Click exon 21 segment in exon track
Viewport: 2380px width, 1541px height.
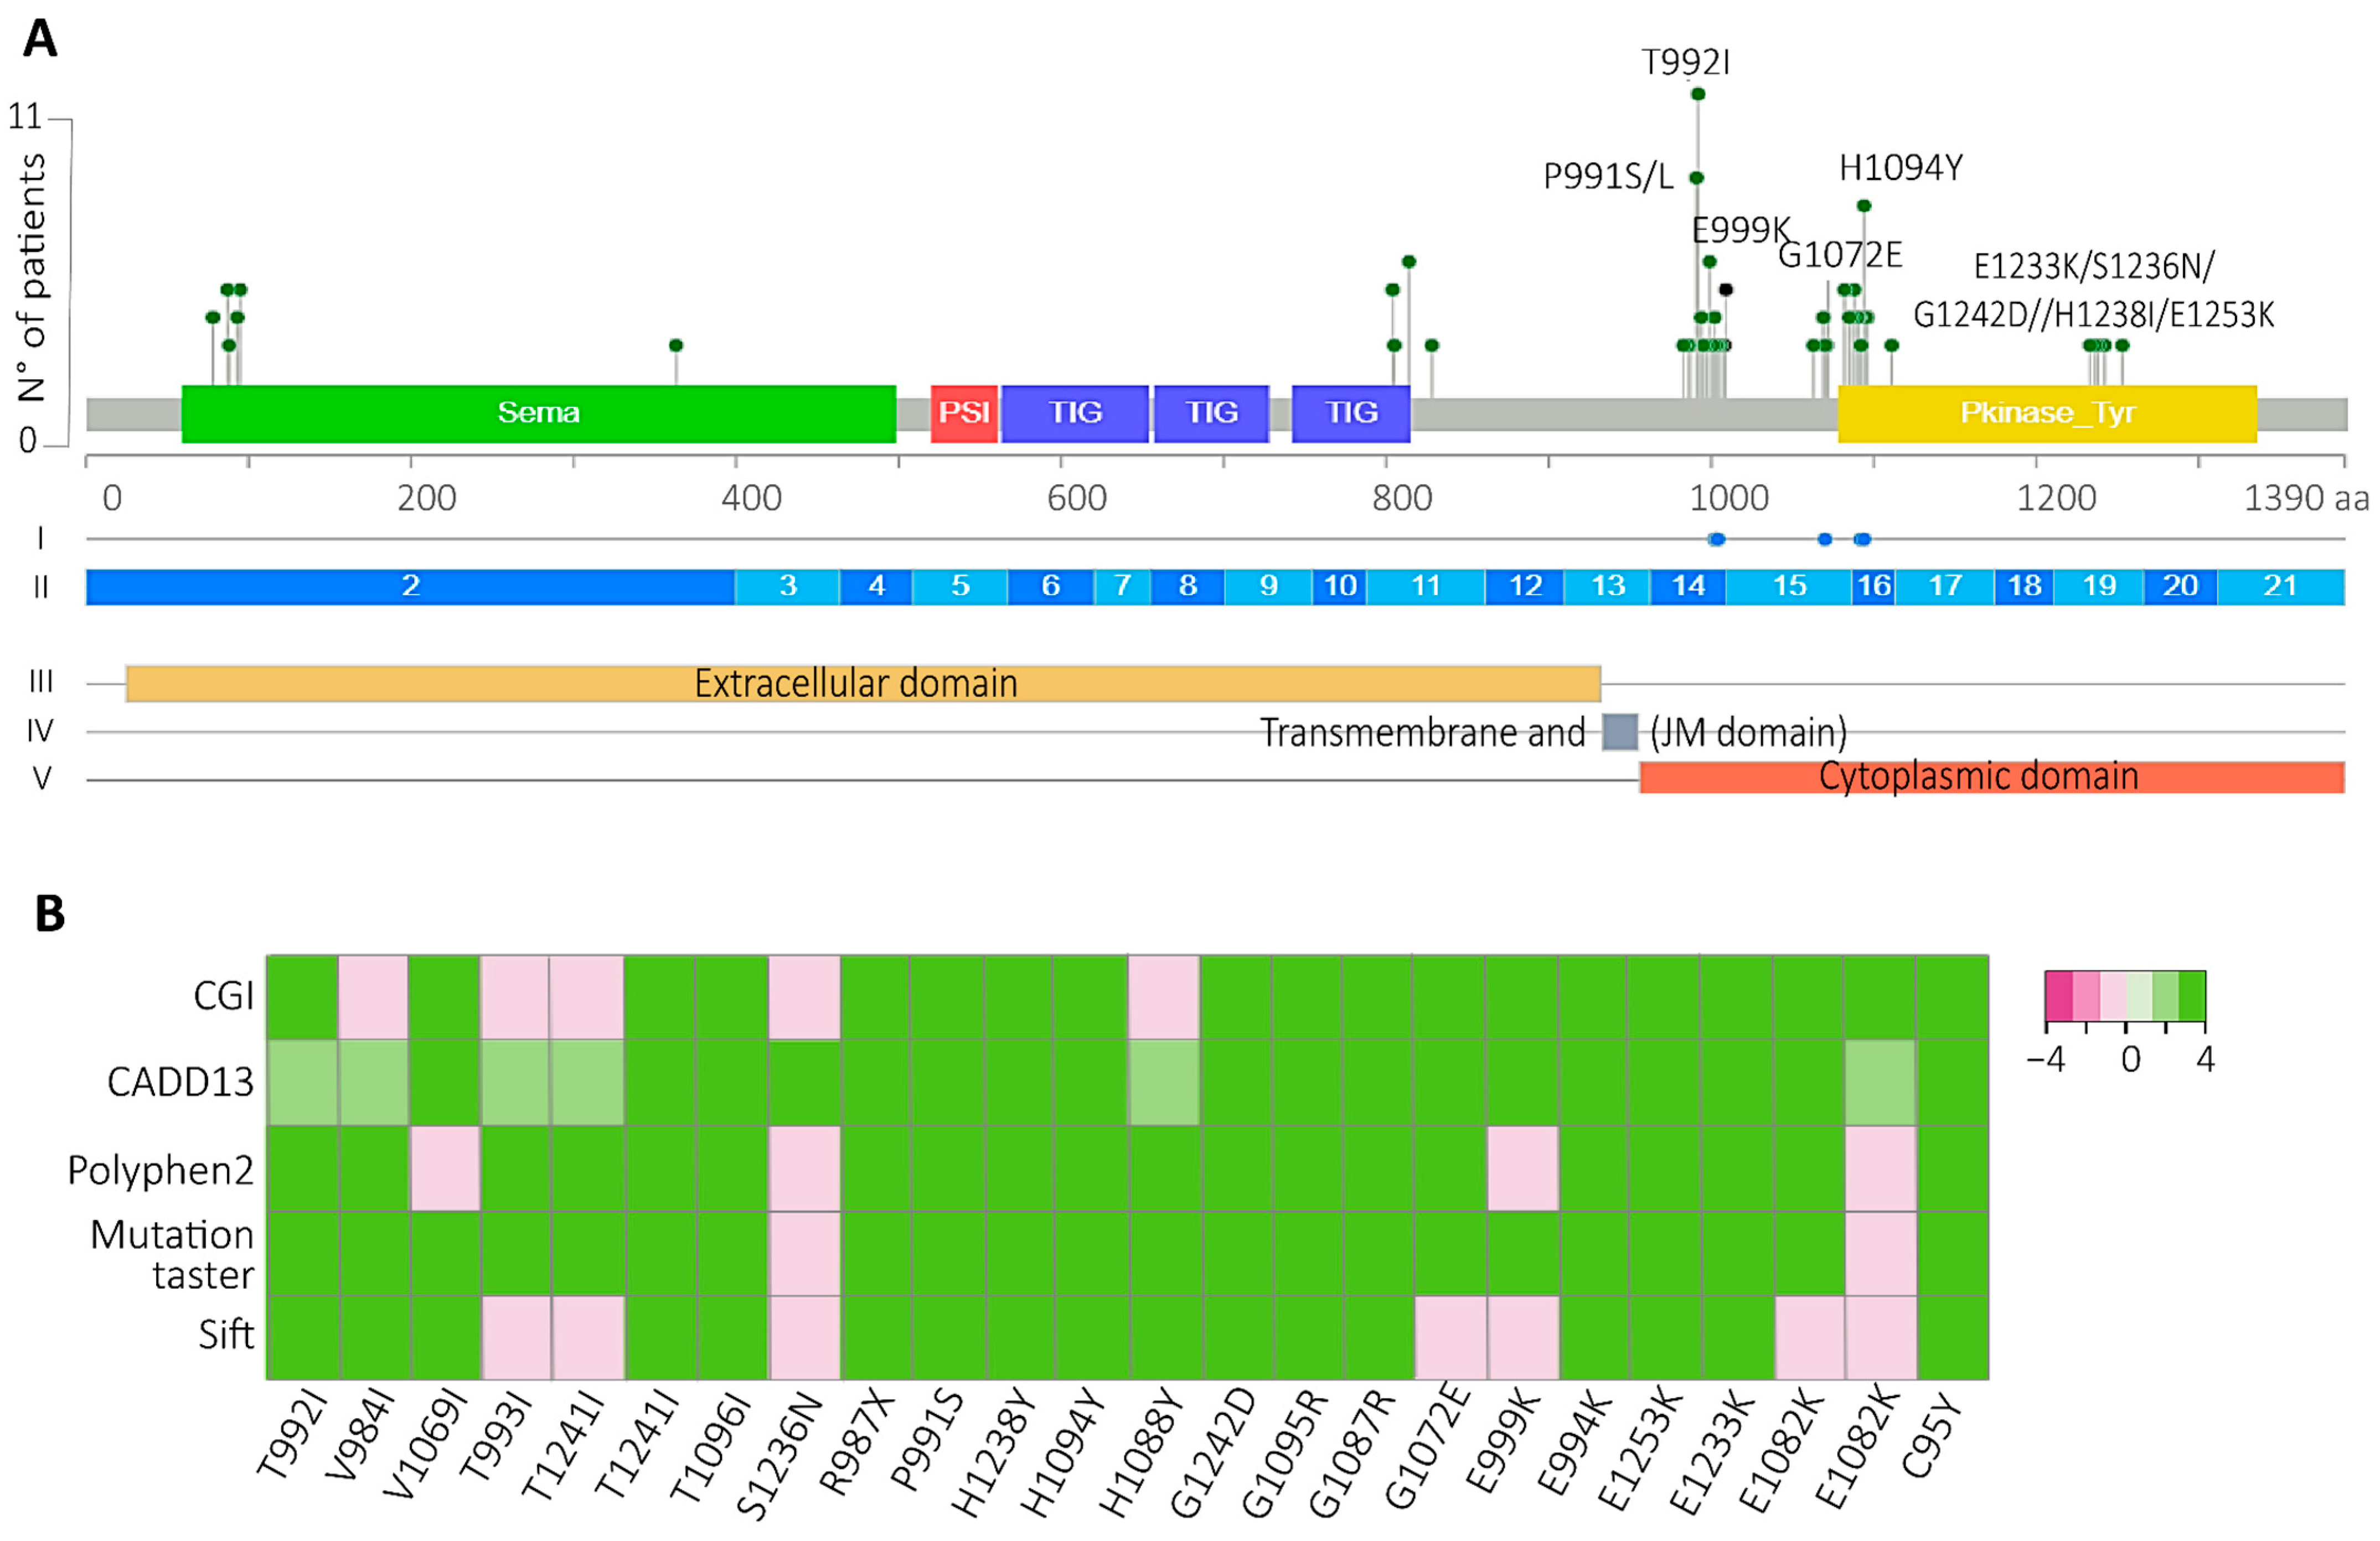click(x=2280, y=586)
